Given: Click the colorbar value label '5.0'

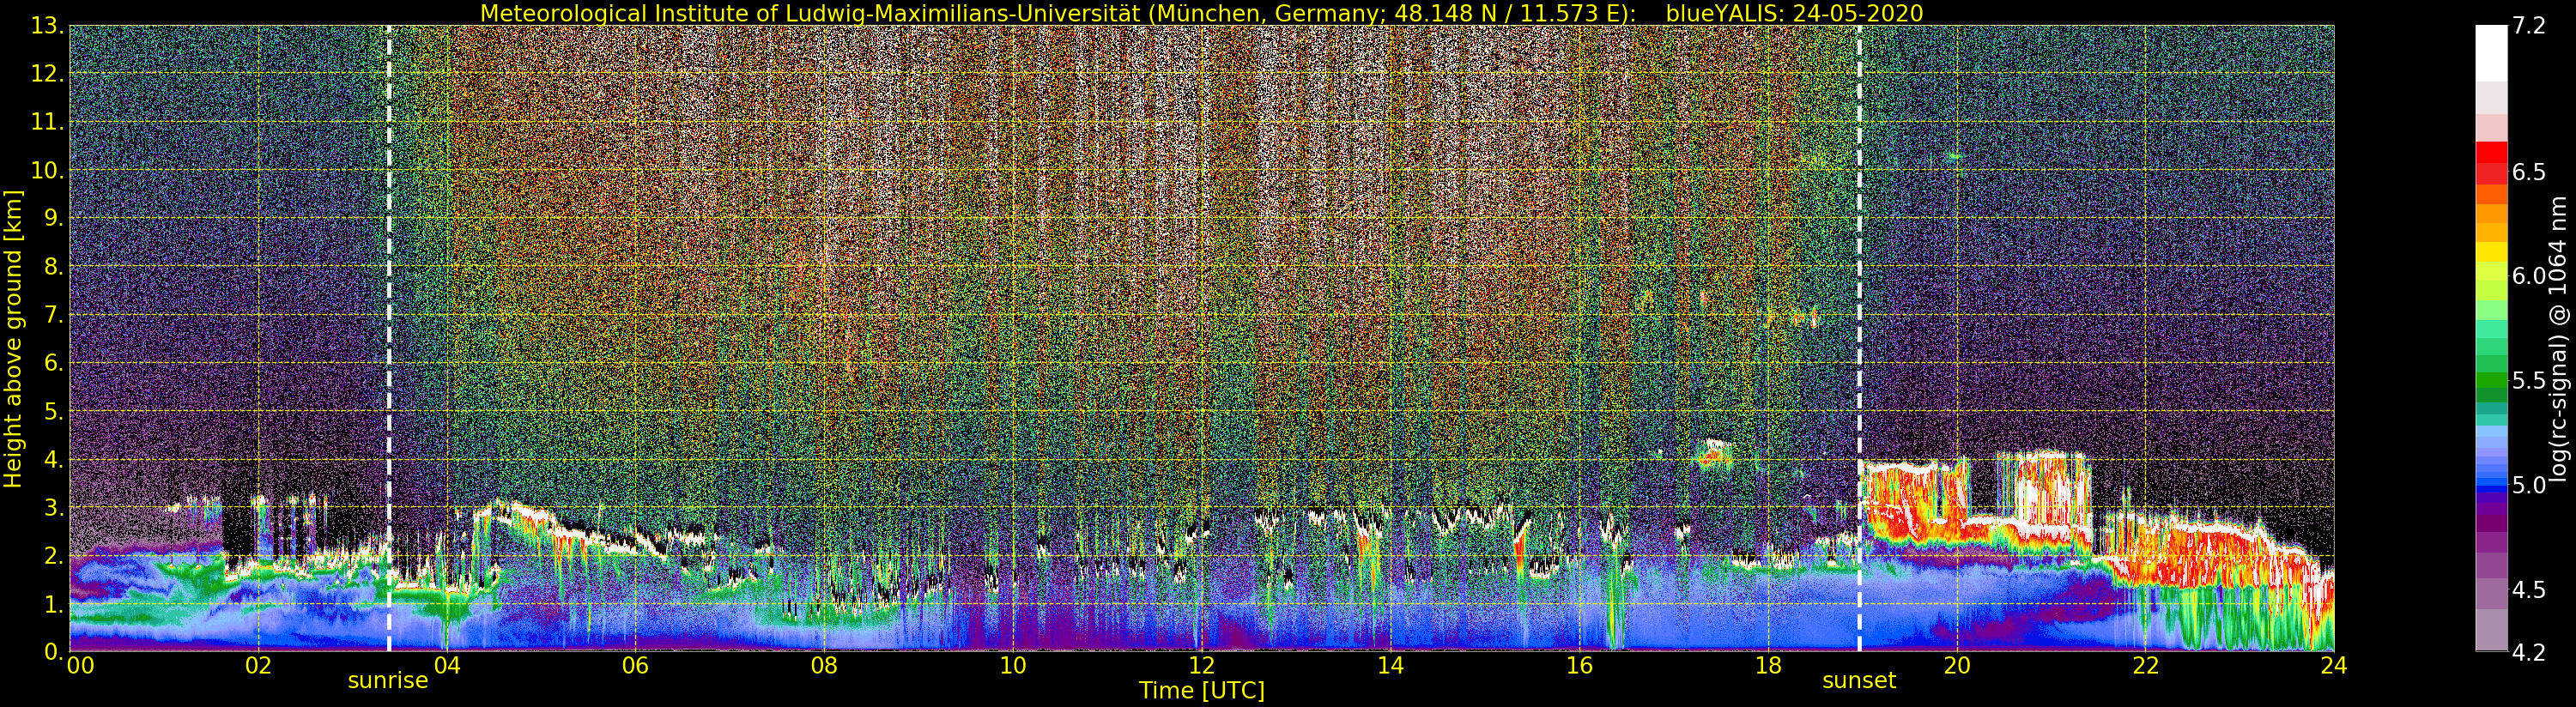Looking at the screenshot, I should (x=2528, y=485).
